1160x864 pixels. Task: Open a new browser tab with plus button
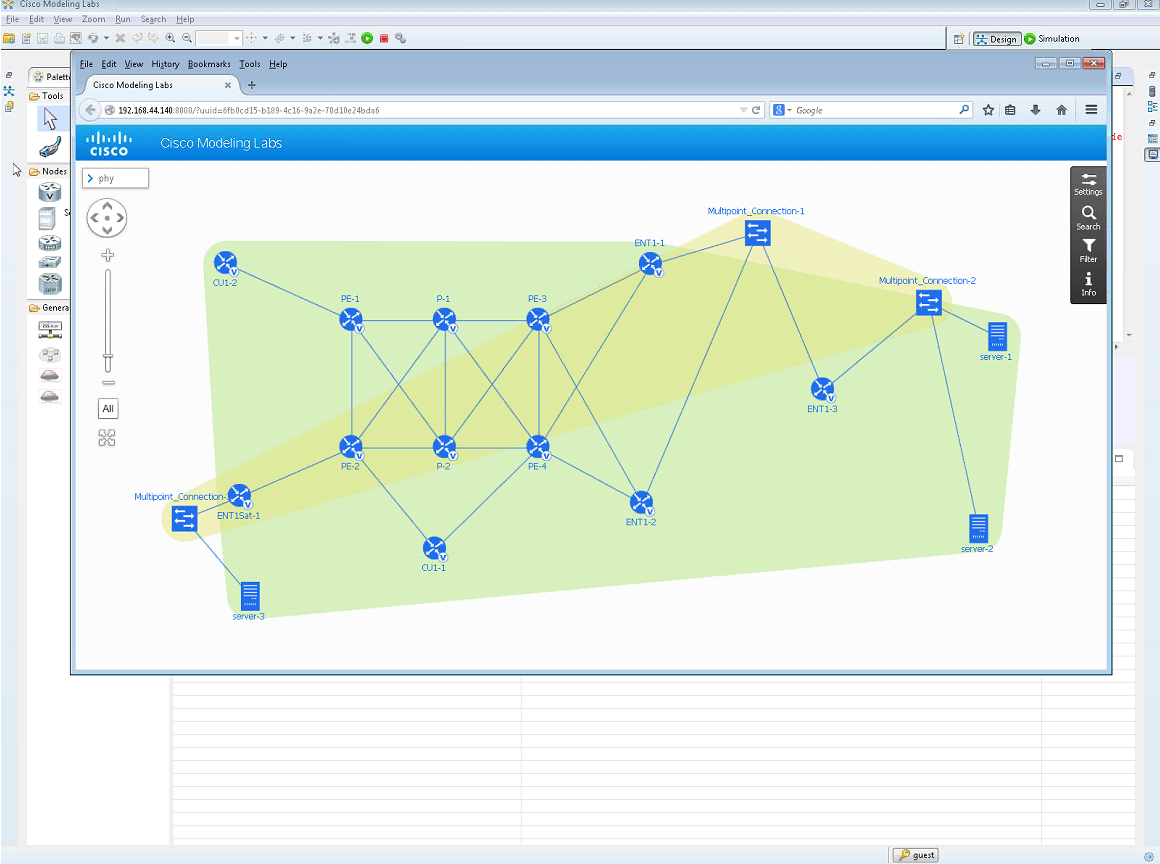coord(252,85)
